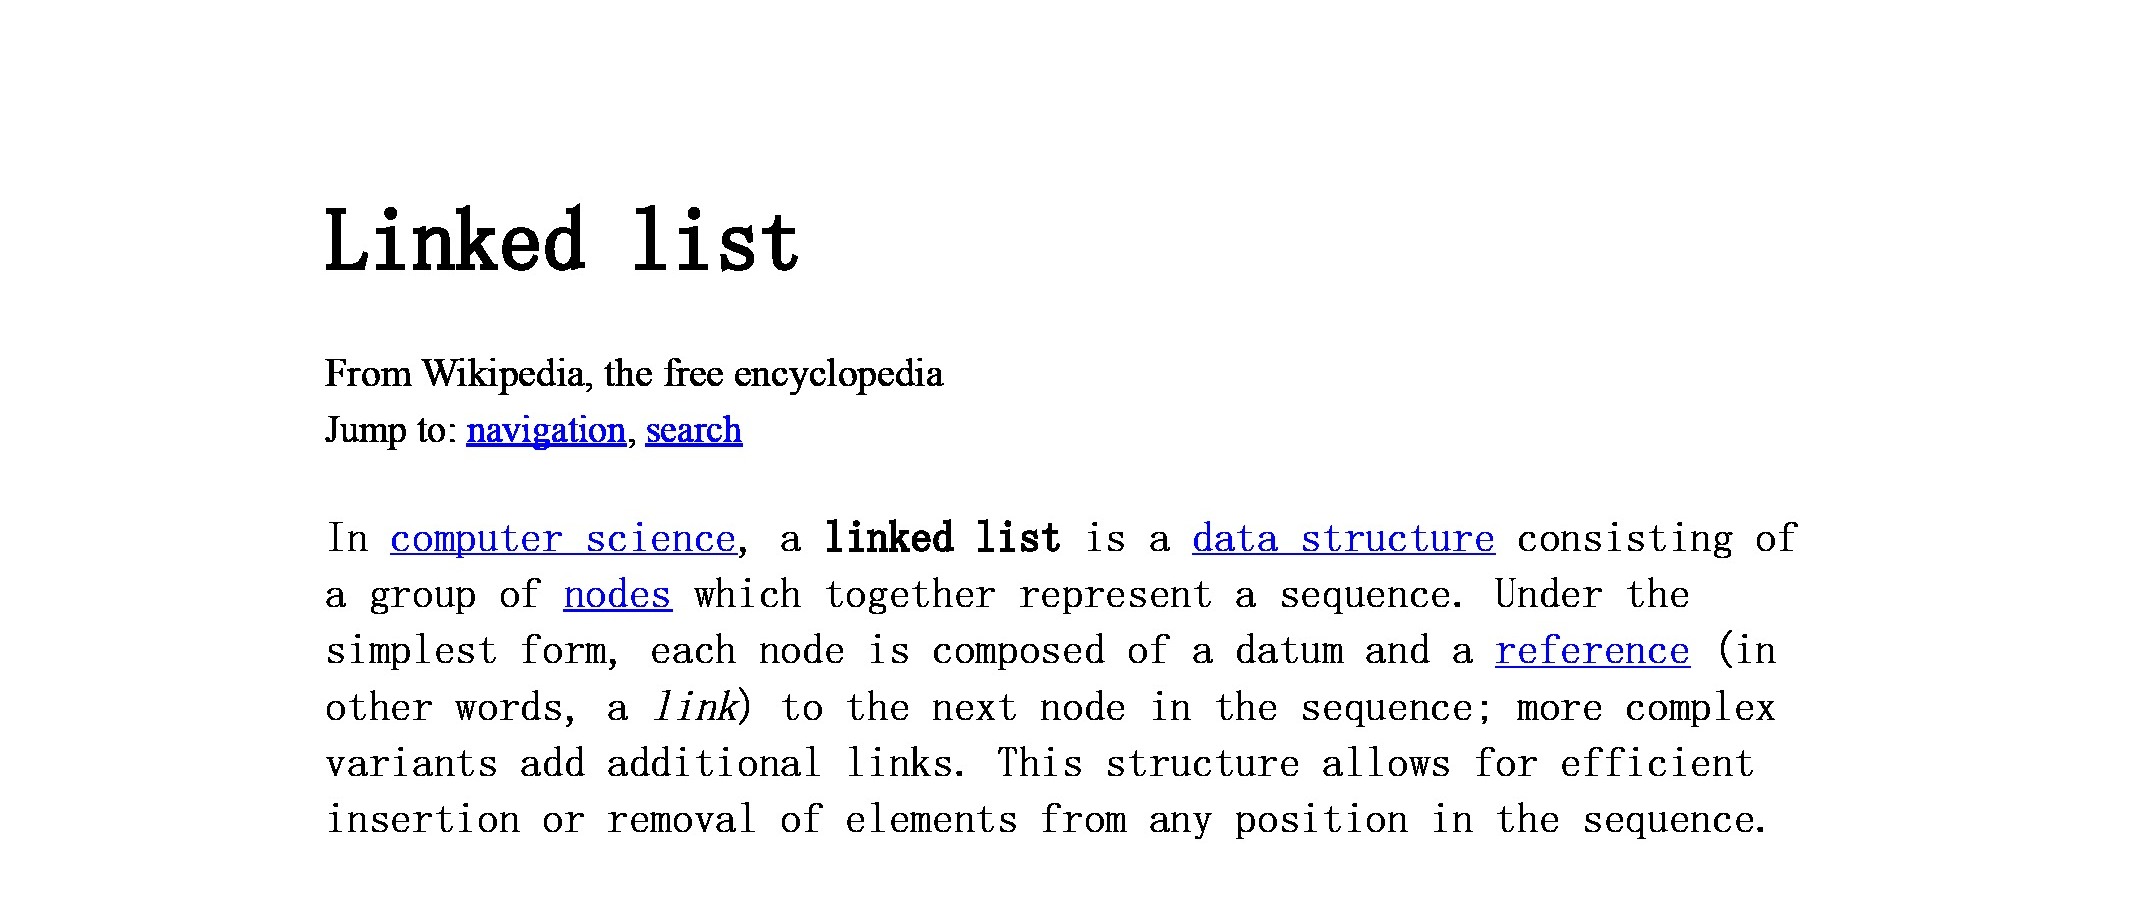Click the word consisting in first line
2149x900 pixels.
tap(1625, 539)
